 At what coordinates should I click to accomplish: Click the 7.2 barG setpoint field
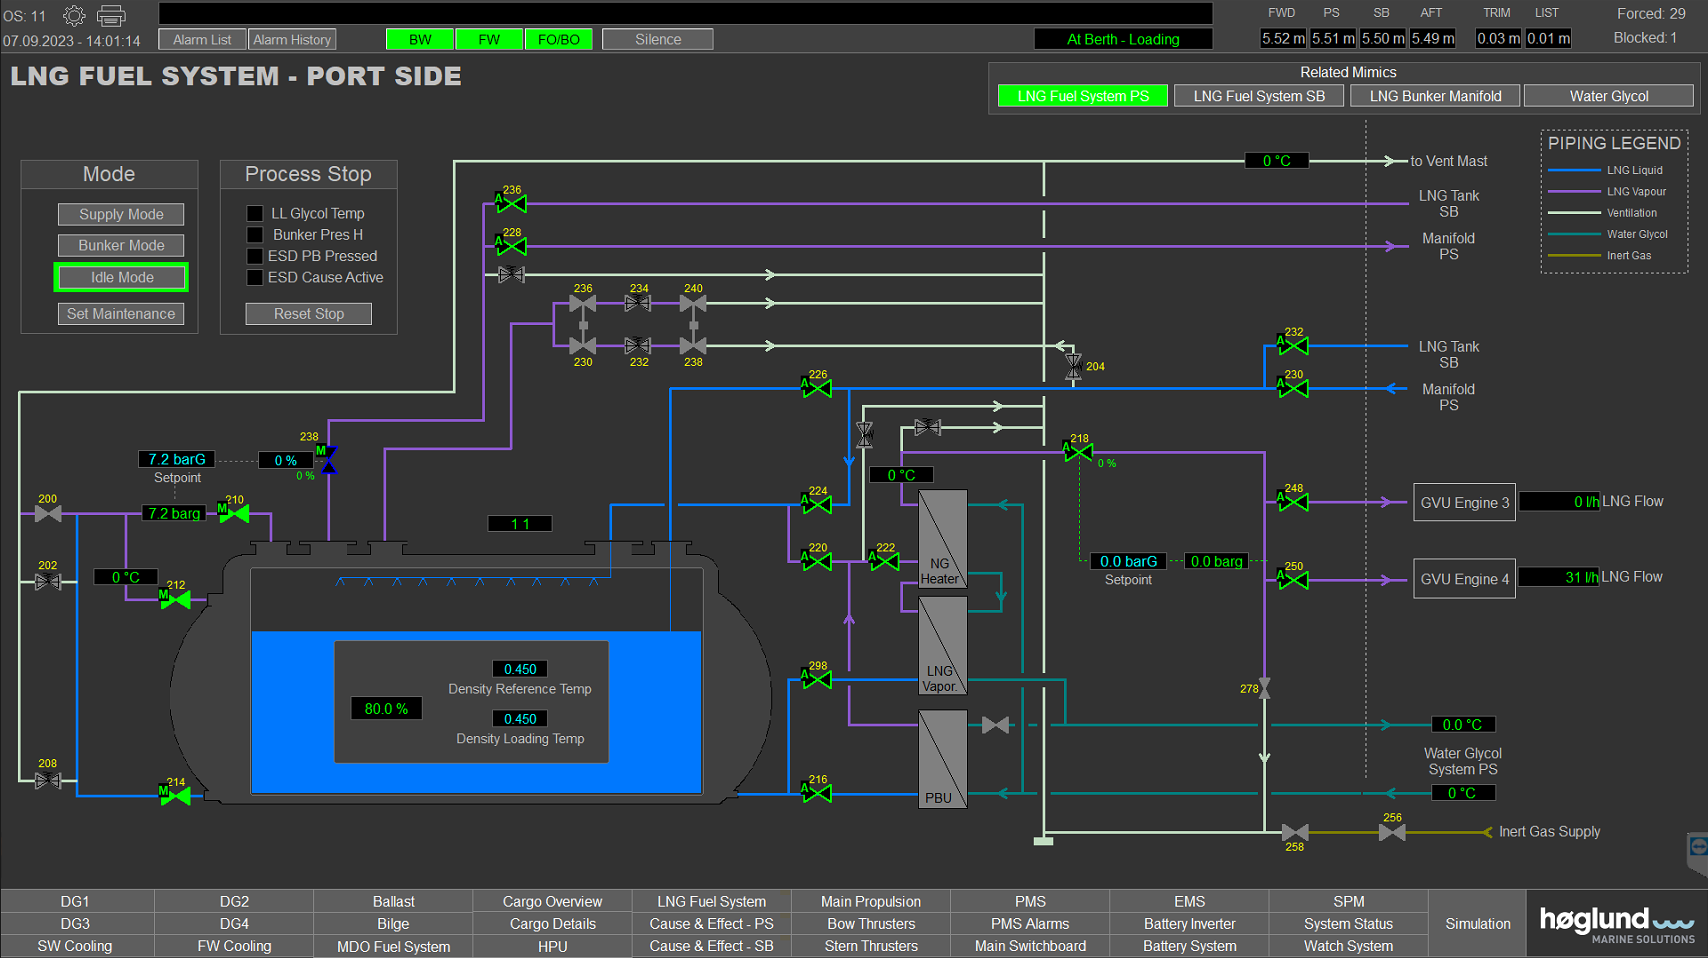click(x=177, y=460)
